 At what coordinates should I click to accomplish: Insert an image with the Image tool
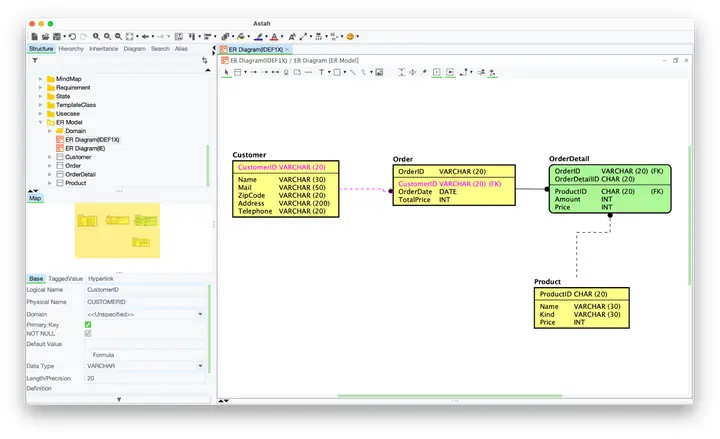click(x=379, y=72)
